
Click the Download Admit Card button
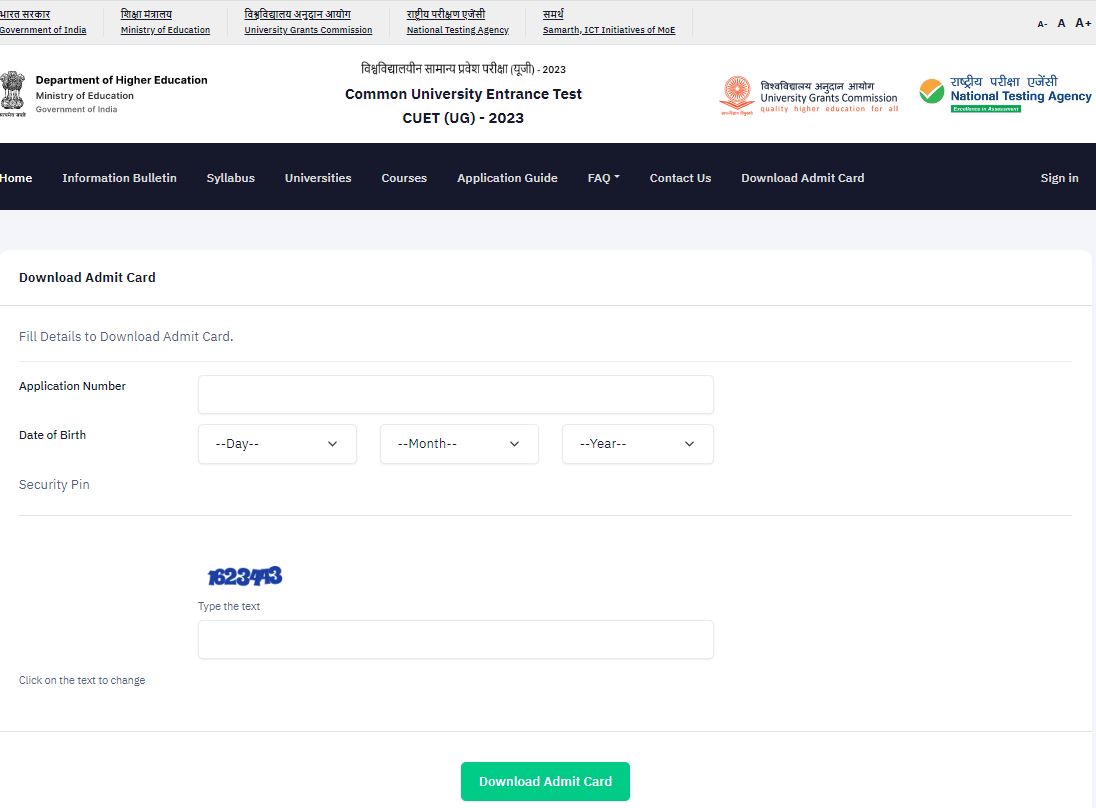545,781
